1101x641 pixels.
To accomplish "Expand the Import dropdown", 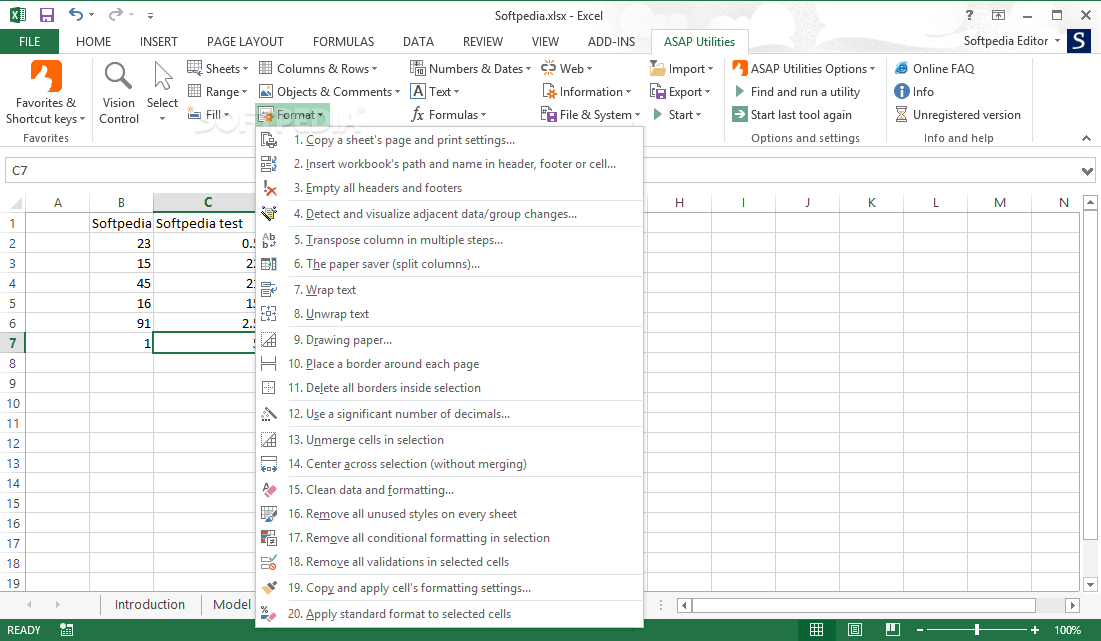I will point(681,68).
